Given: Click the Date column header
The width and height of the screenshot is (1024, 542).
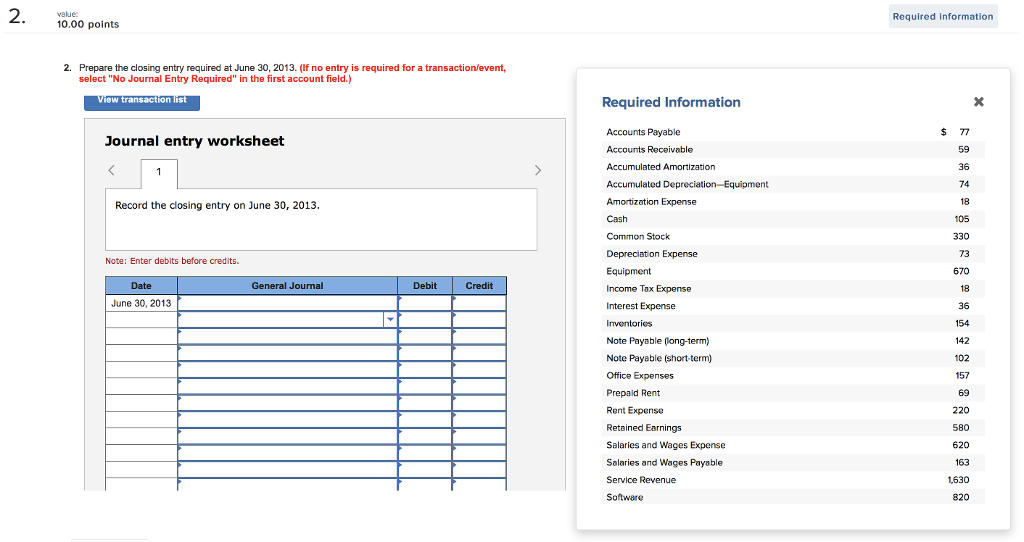Looking at the screenshot, I should coord(141,285).
